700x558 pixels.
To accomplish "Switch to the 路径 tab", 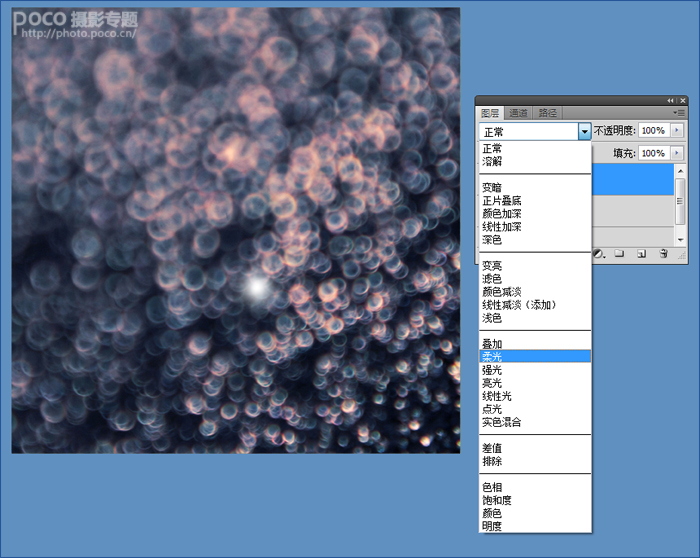I will [x=547, y=113].
